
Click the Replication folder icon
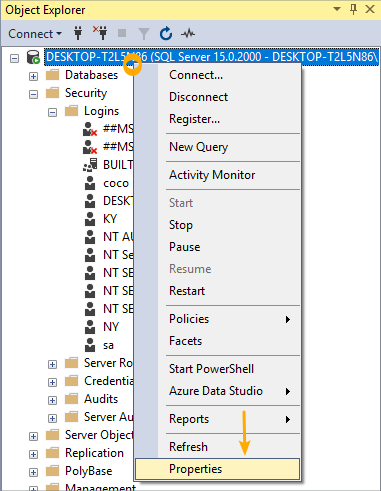tap(52, 453)
